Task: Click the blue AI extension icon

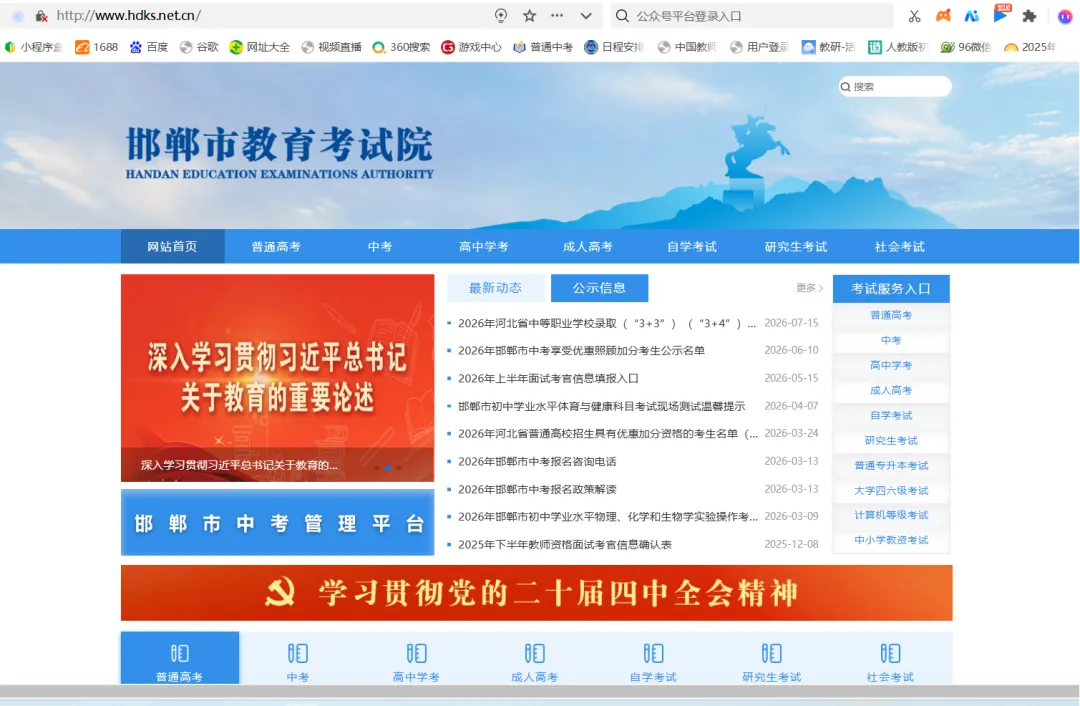Action: coord(971,16)
